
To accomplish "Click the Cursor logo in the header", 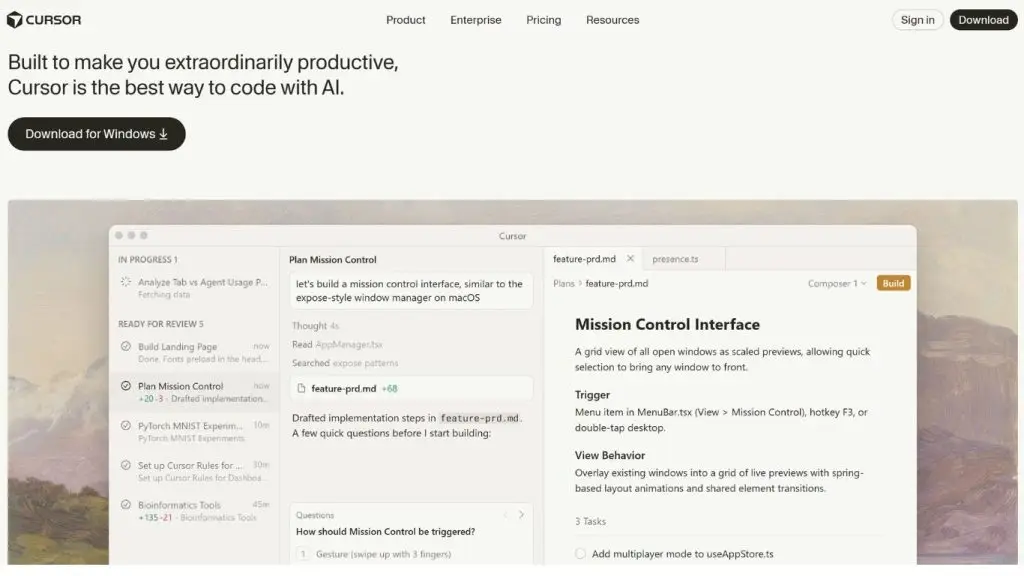I will pos(44,20).
